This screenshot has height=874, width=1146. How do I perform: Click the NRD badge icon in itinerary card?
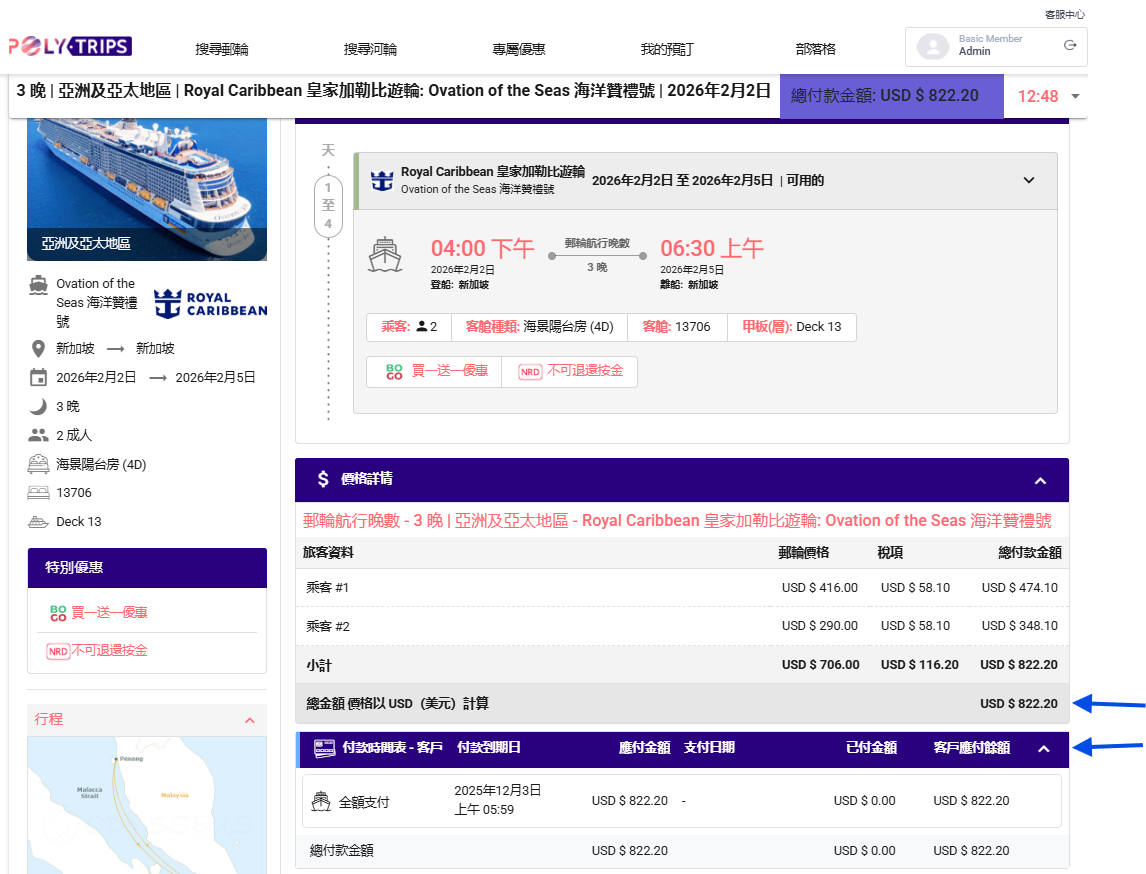click(x=530, y=372)
